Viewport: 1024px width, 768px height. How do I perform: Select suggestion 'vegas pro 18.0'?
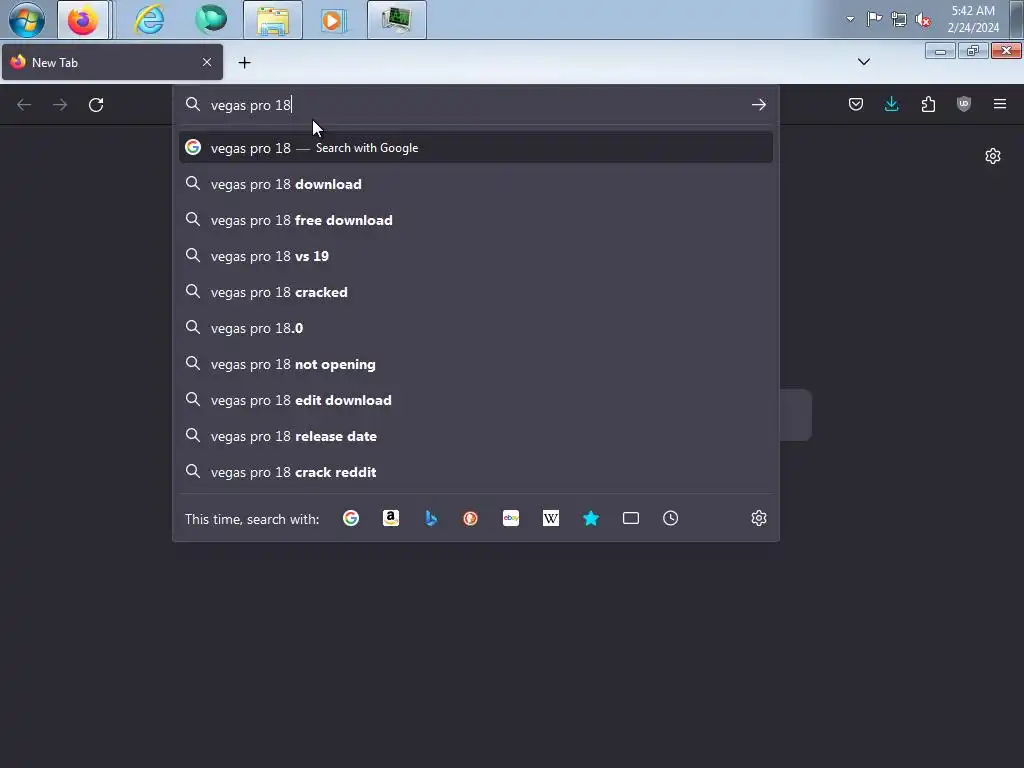[x=475, y=328]
